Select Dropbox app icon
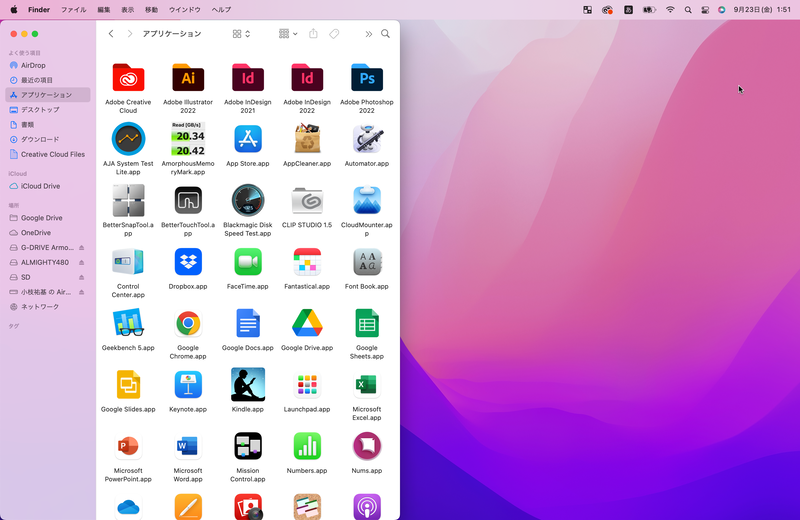800x520 pixels. 188,262
